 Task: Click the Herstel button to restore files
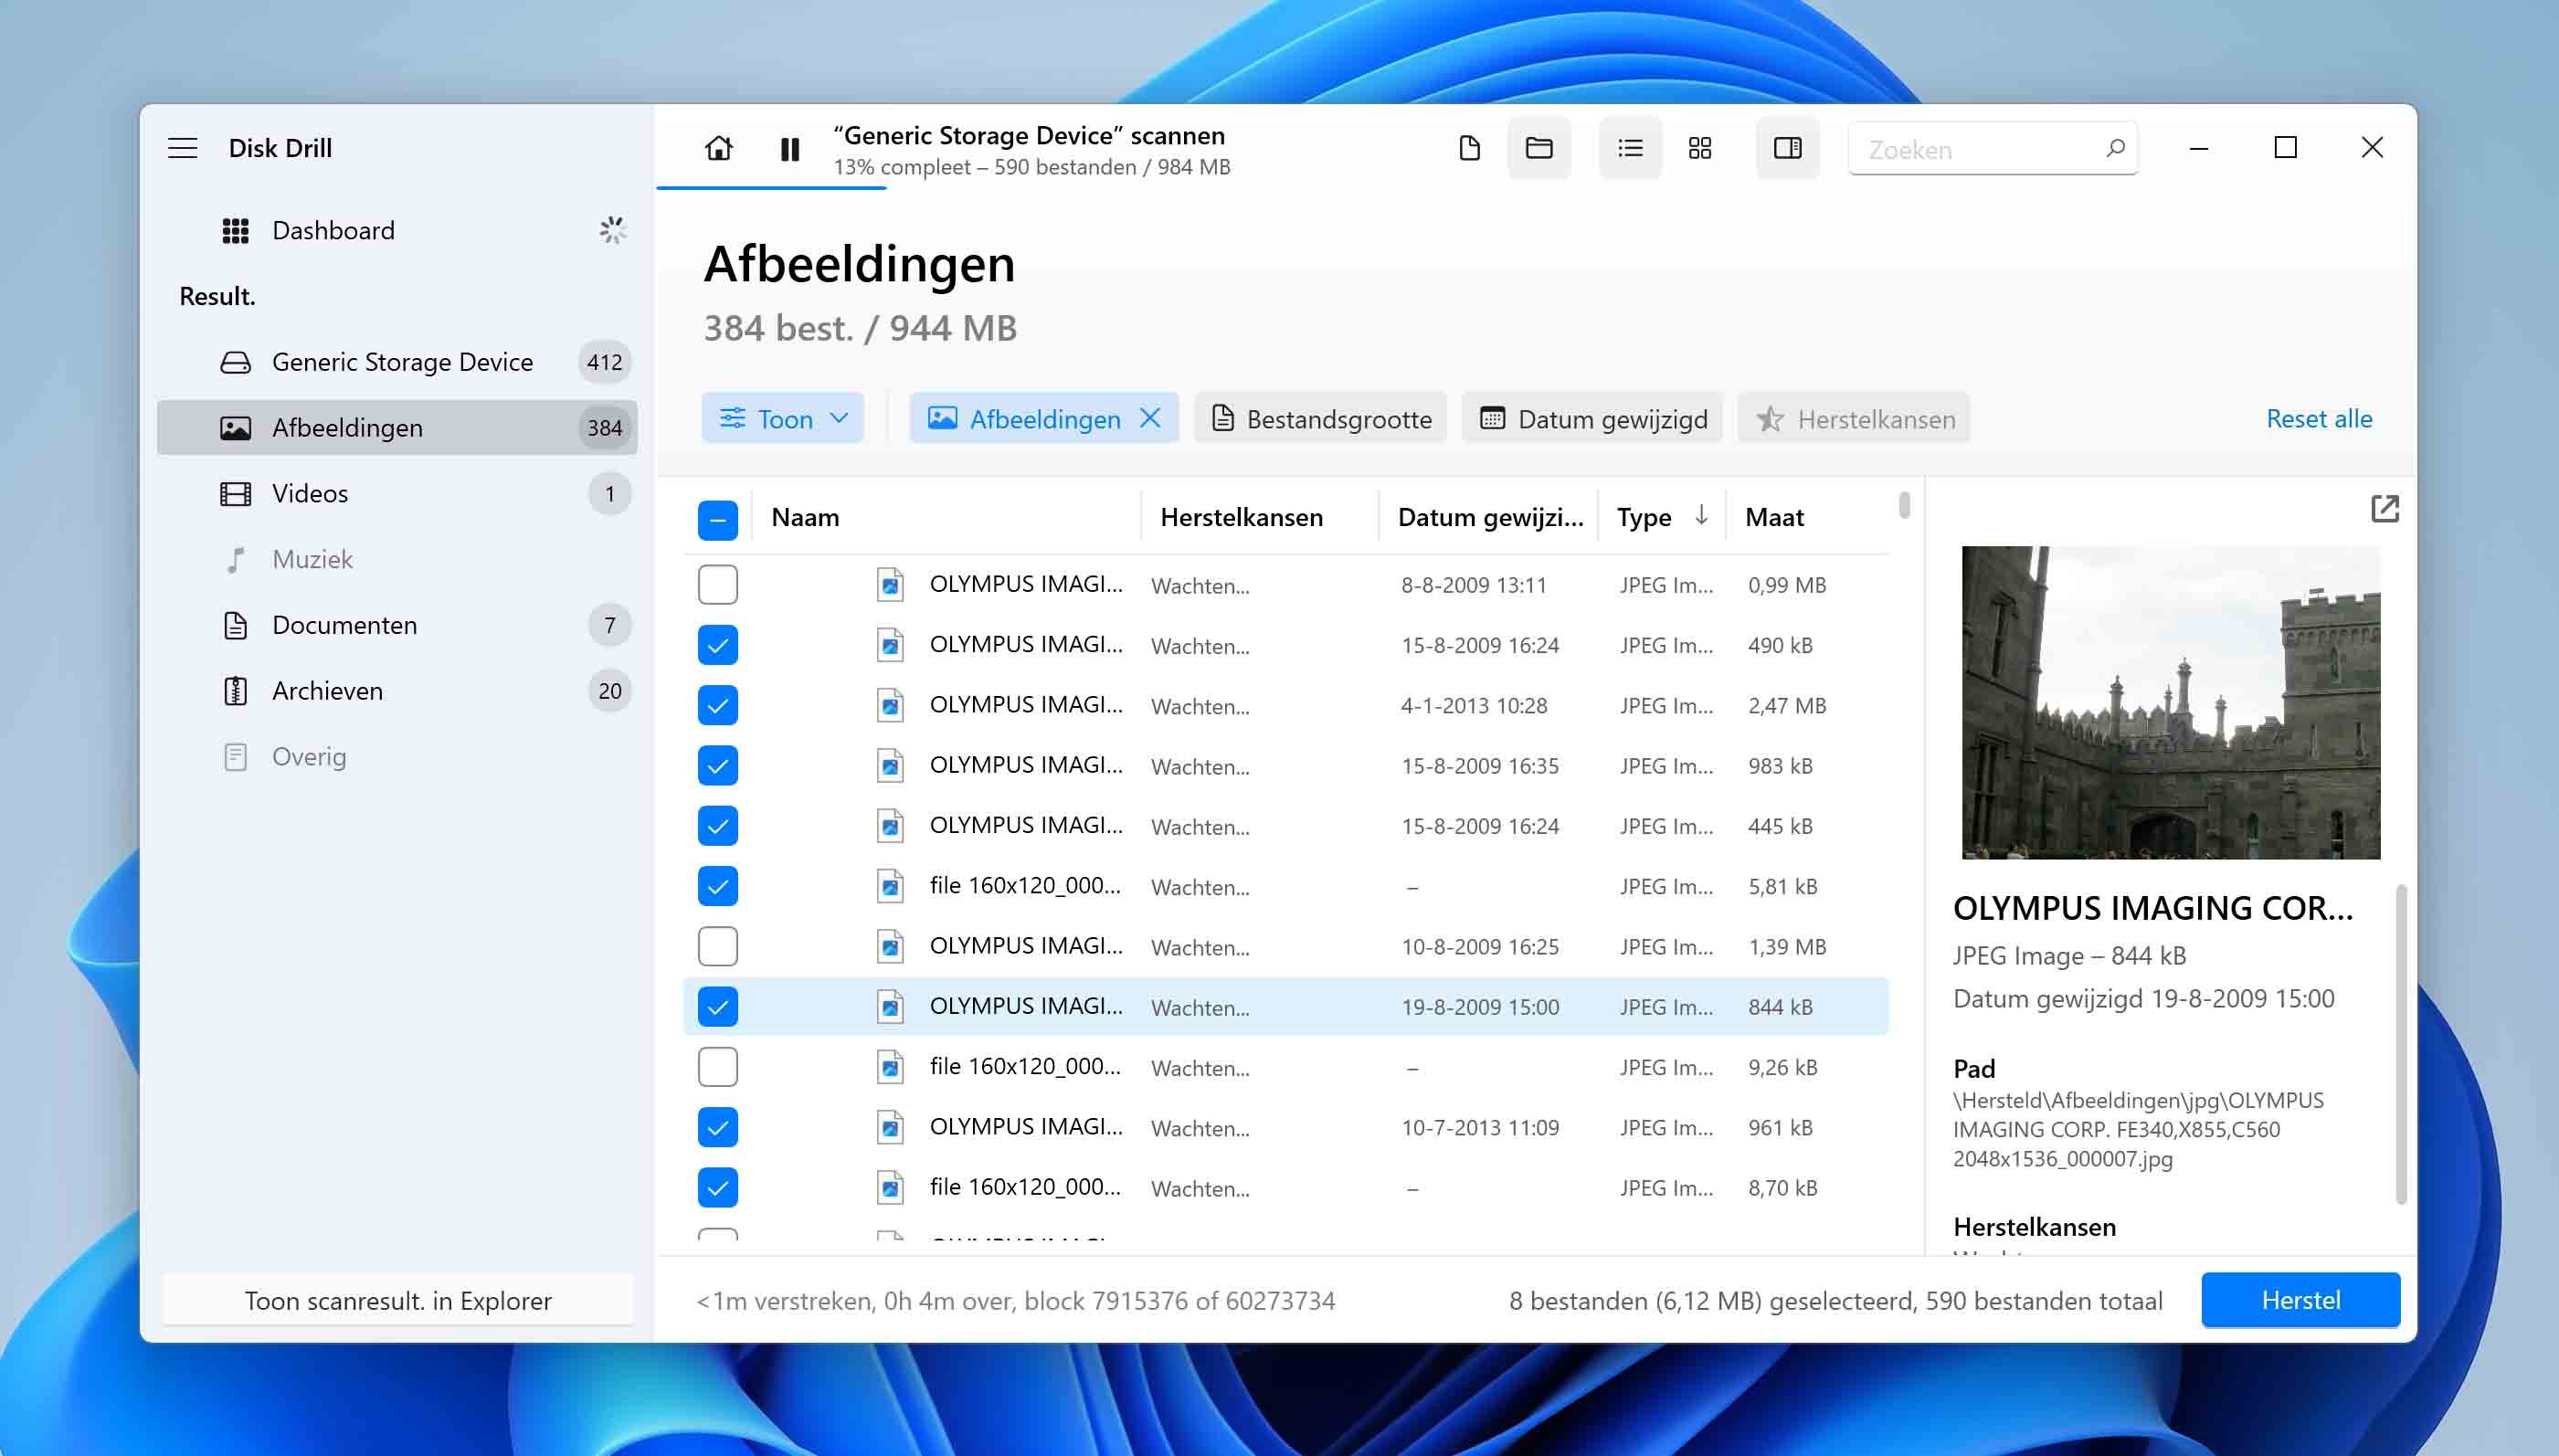coord(2300,1298)
